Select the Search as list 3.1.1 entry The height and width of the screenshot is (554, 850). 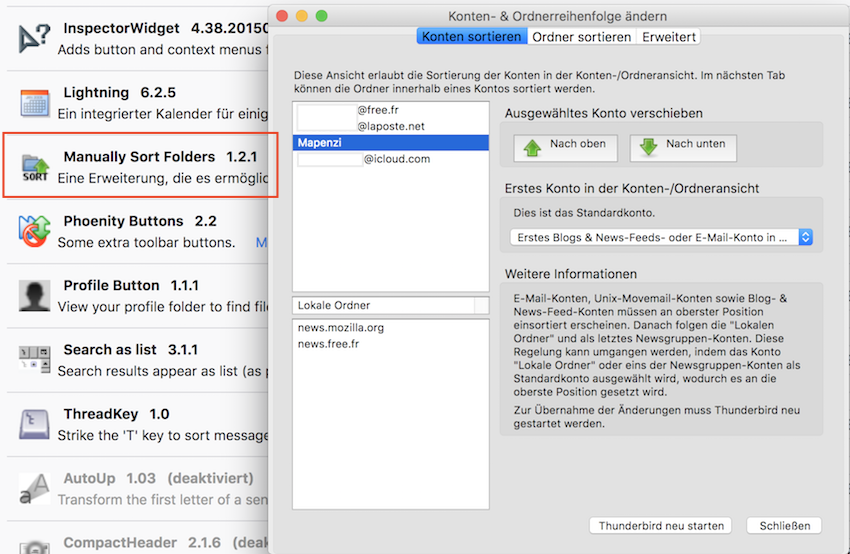tap(138, 360)
